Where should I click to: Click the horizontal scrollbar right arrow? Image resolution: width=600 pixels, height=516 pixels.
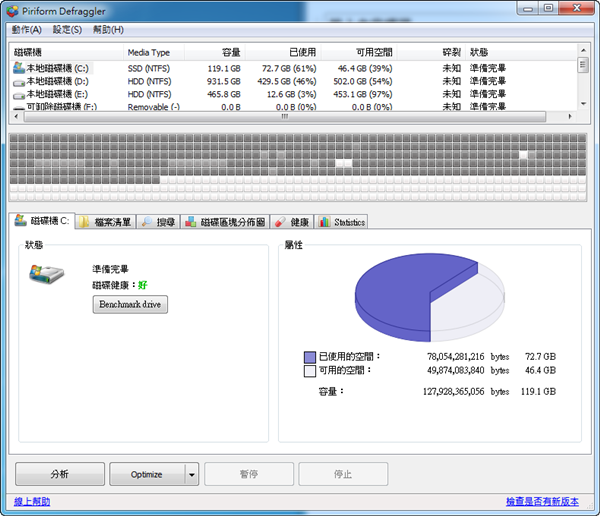pyautogui.click(x=570, y=117)
